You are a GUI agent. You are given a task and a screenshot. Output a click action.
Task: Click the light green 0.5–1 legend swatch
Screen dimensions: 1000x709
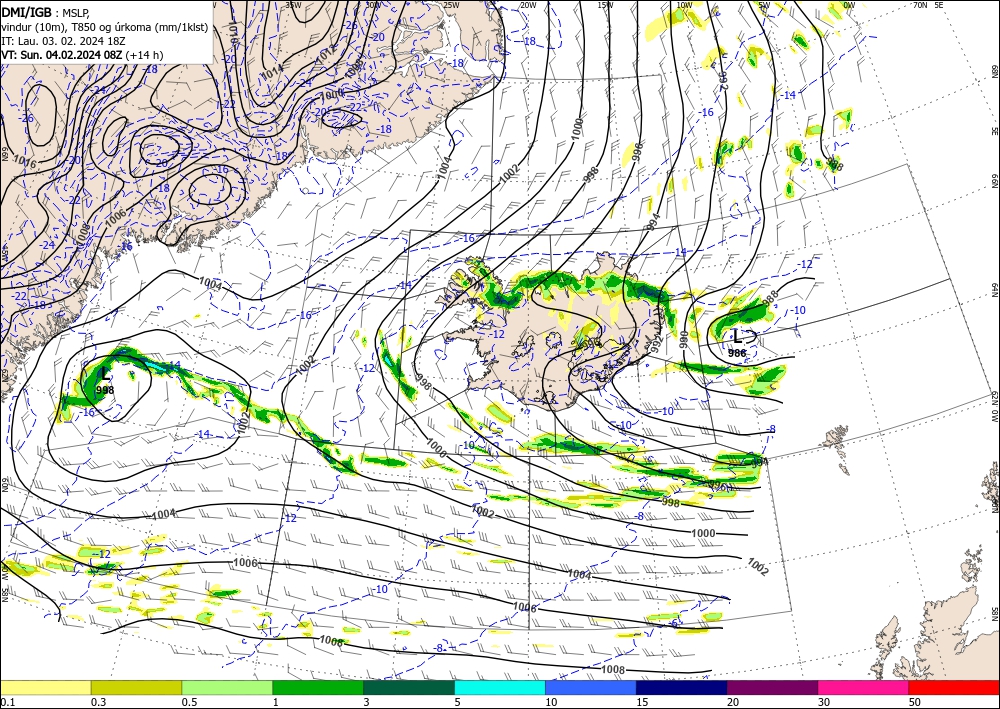227,687
